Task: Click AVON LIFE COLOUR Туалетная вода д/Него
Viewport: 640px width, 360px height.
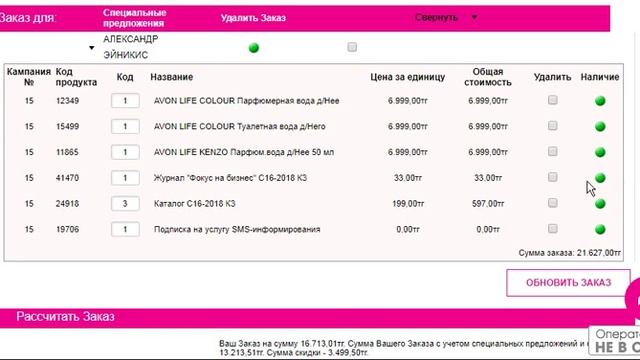Action: click(x=240, y=127)
